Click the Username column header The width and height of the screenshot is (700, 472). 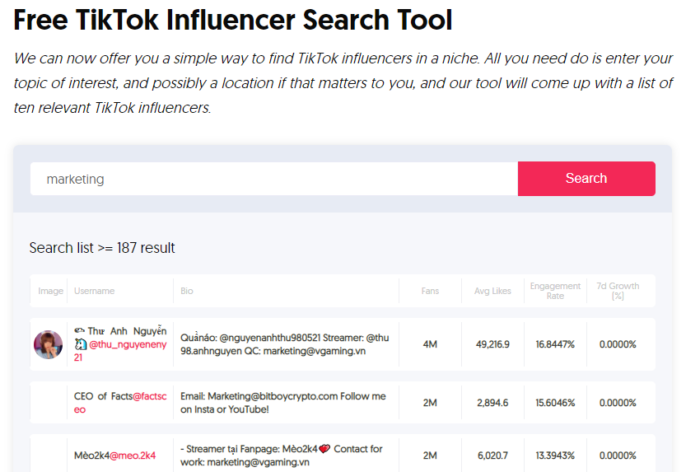point(94,291)
